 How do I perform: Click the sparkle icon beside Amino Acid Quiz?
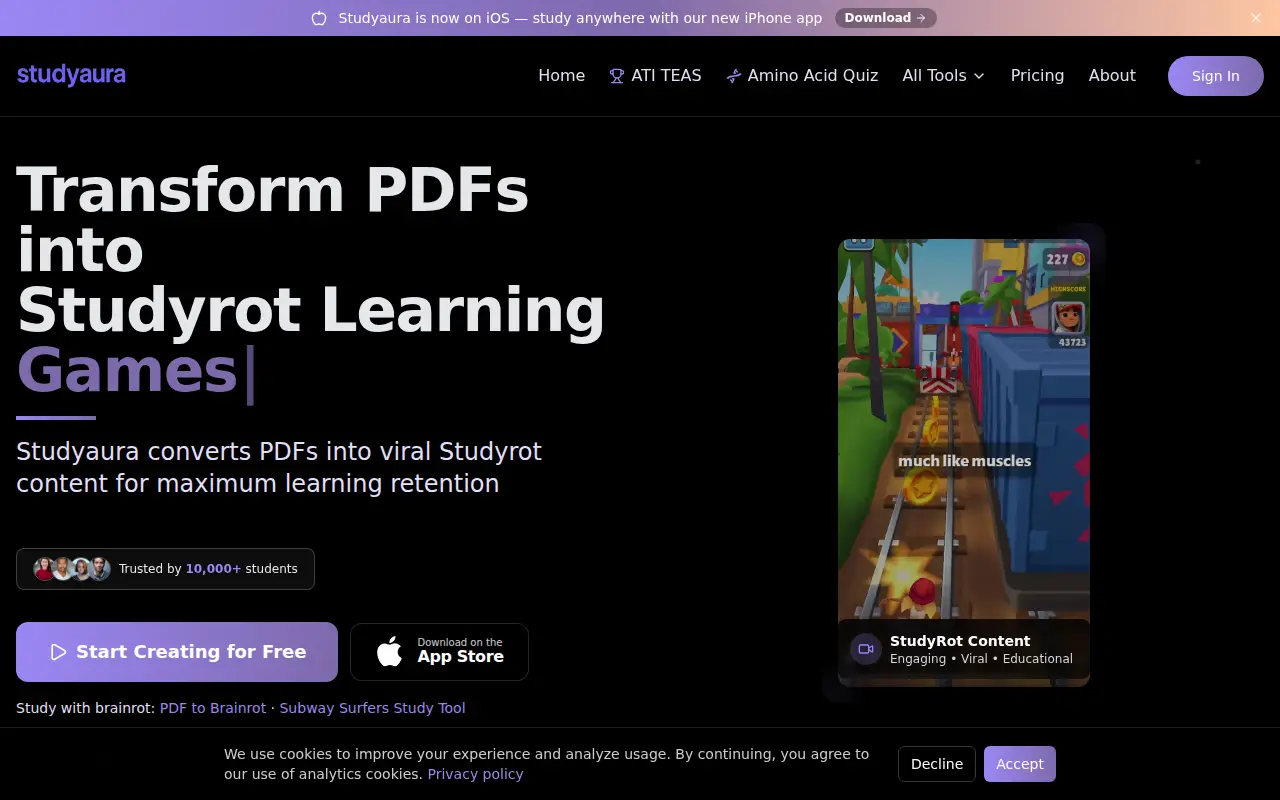[x=734, y=76]
